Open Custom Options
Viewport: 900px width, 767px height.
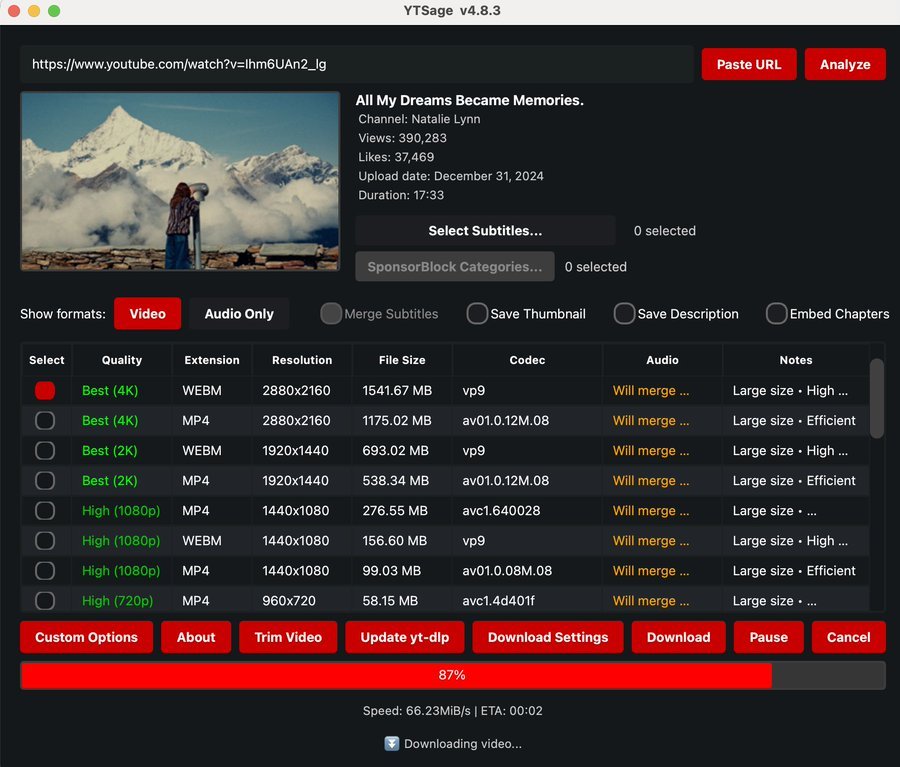click(x=86, y=637)
